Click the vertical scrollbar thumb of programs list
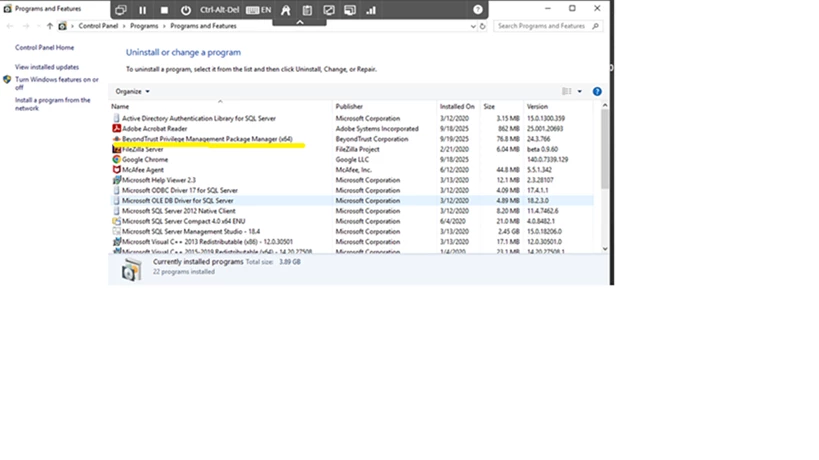 [605, 149]
